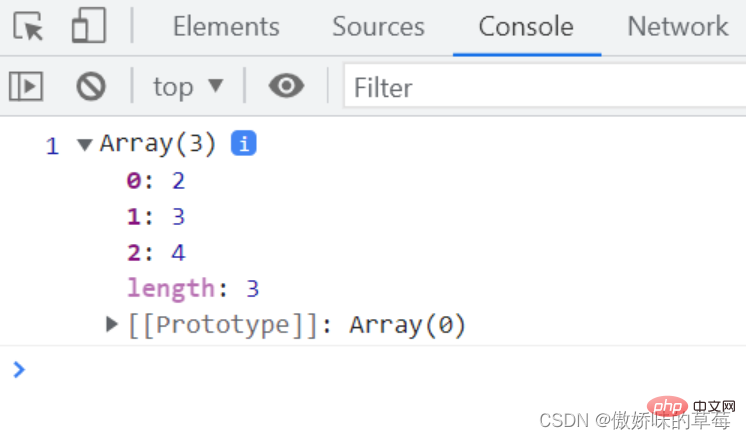Show the console sidebar panel

pos(26,87)
